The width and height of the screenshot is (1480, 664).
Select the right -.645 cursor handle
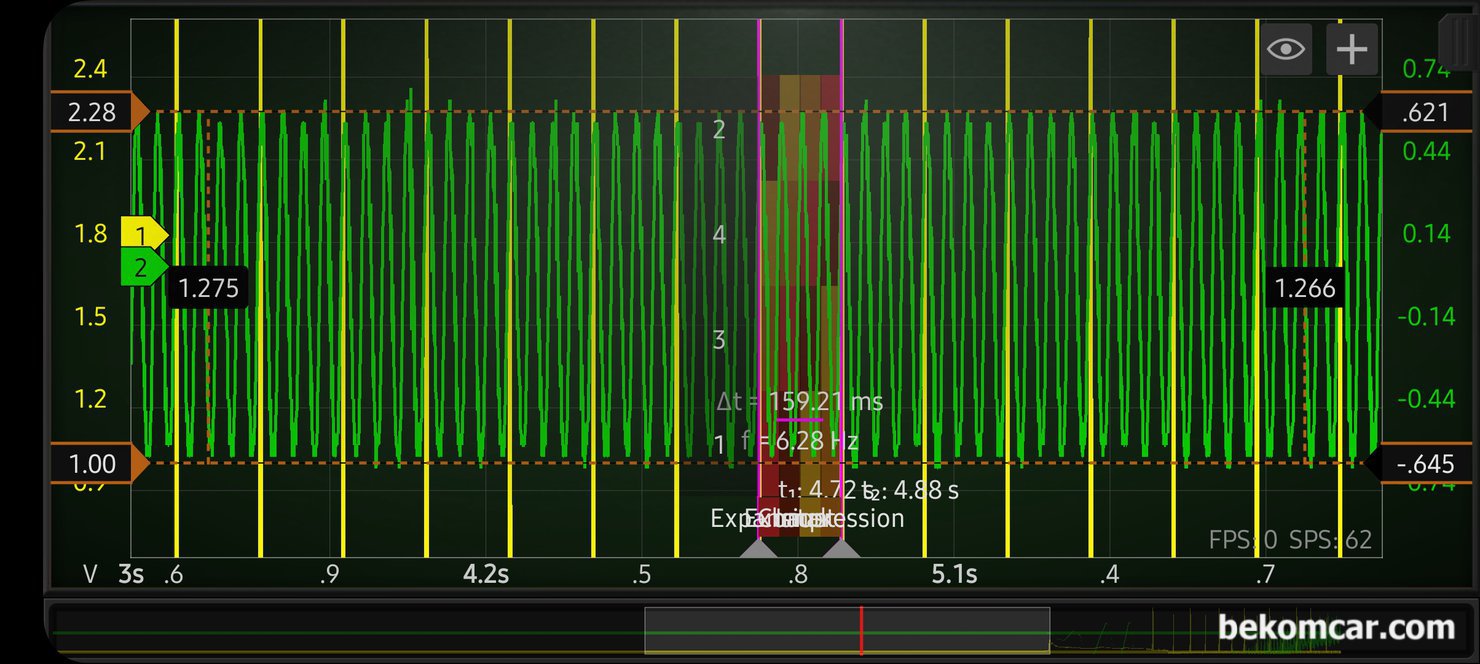pyautogui.click(x=1420, y=464)
